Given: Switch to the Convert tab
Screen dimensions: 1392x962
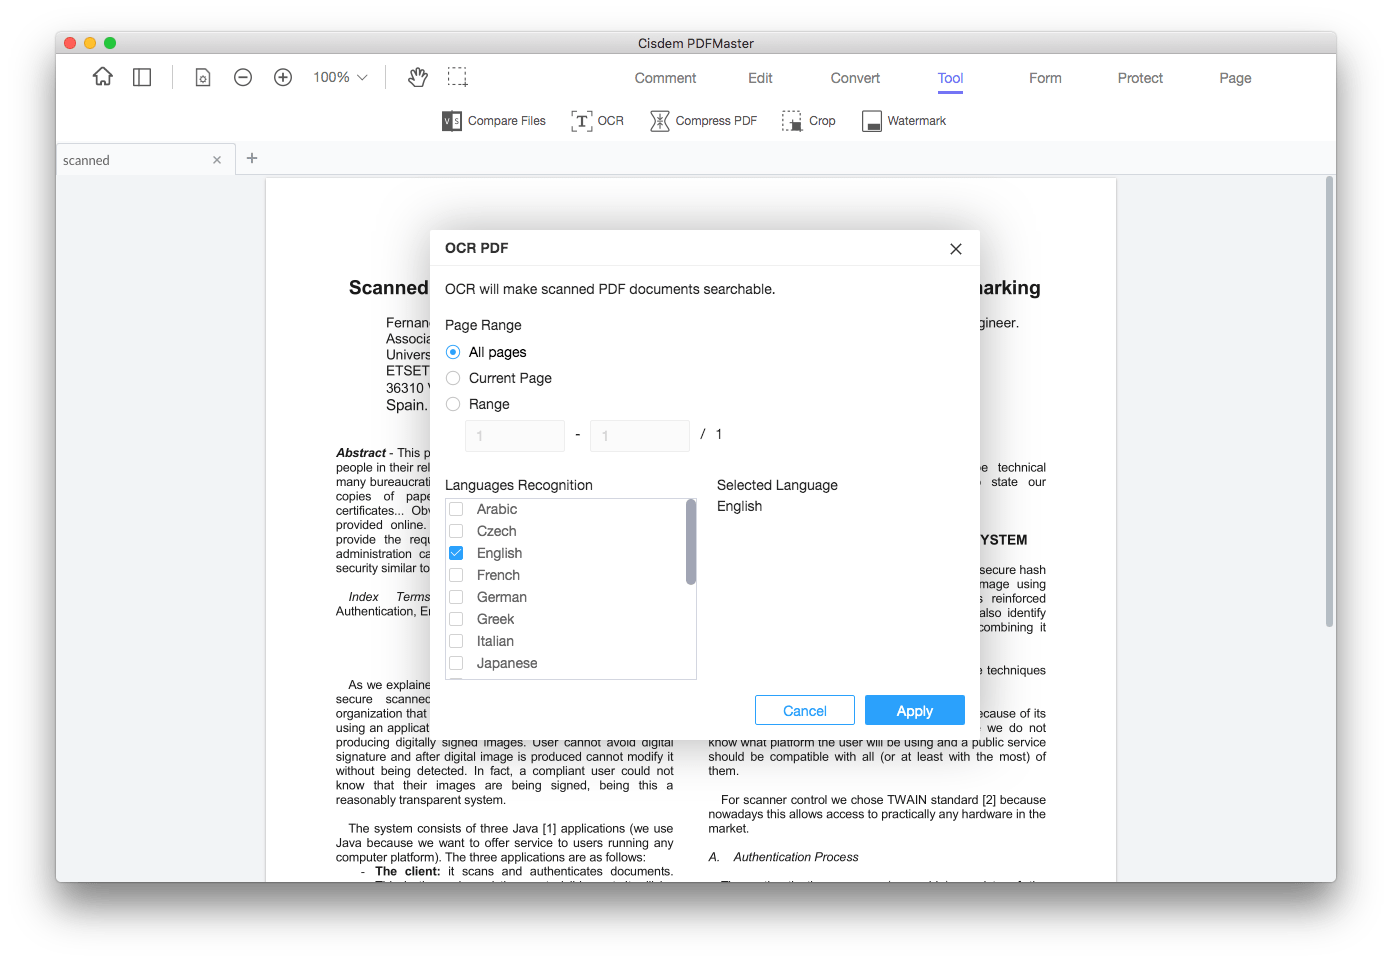Looking at the screenshot, I should tap(855, 78).
